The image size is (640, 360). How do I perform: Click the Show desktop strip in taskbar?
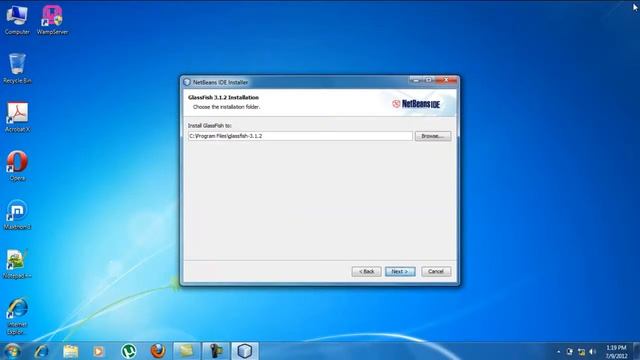(636, 351)
